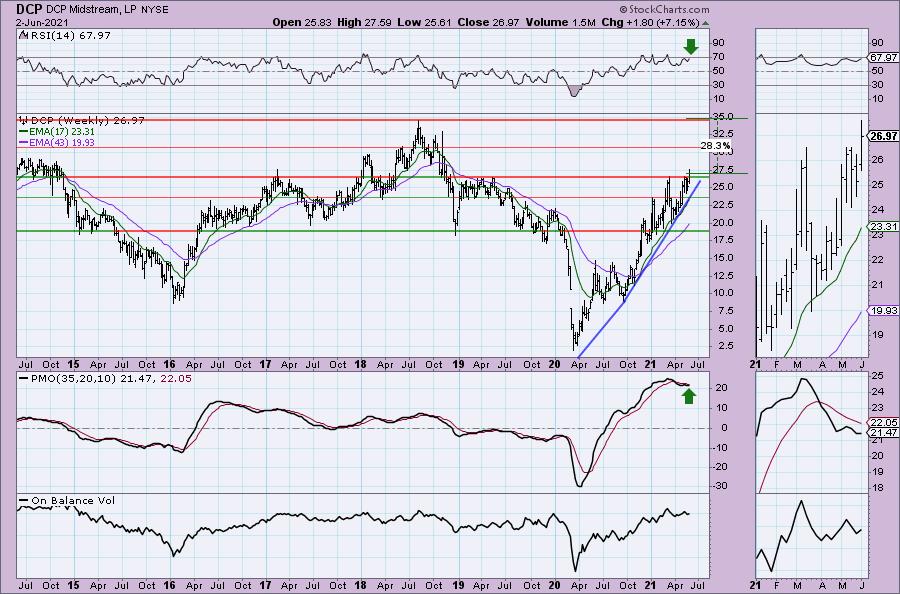Click the bold DCP ticker symbol in the header
900x594 pixels.
point(29,9)
